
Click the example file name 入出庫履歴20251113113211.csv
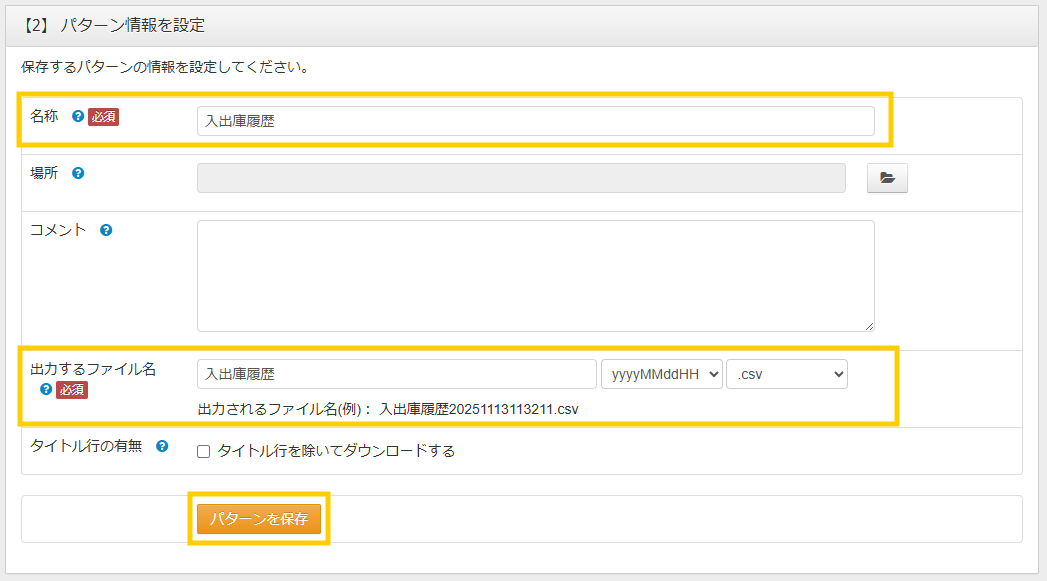pyautogui.click(x=478, y=409)
